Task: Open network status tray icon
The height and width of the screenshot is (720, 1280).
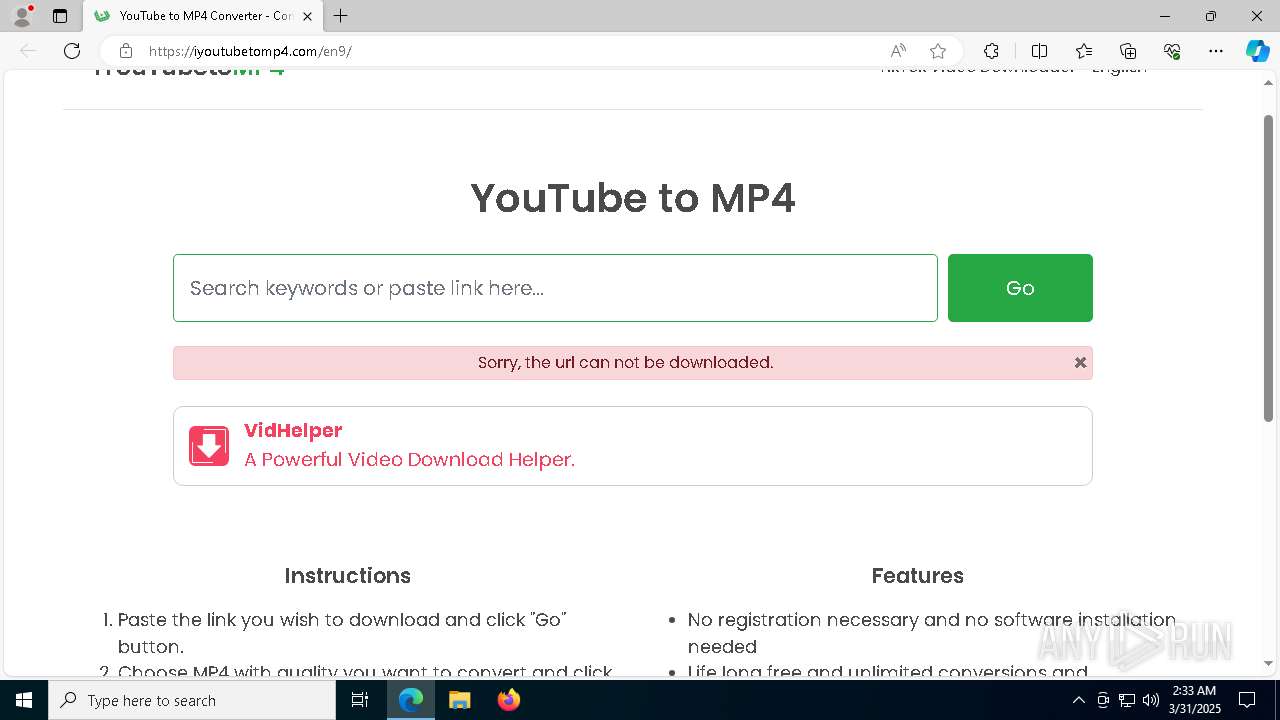Action: coord(1127,700)
